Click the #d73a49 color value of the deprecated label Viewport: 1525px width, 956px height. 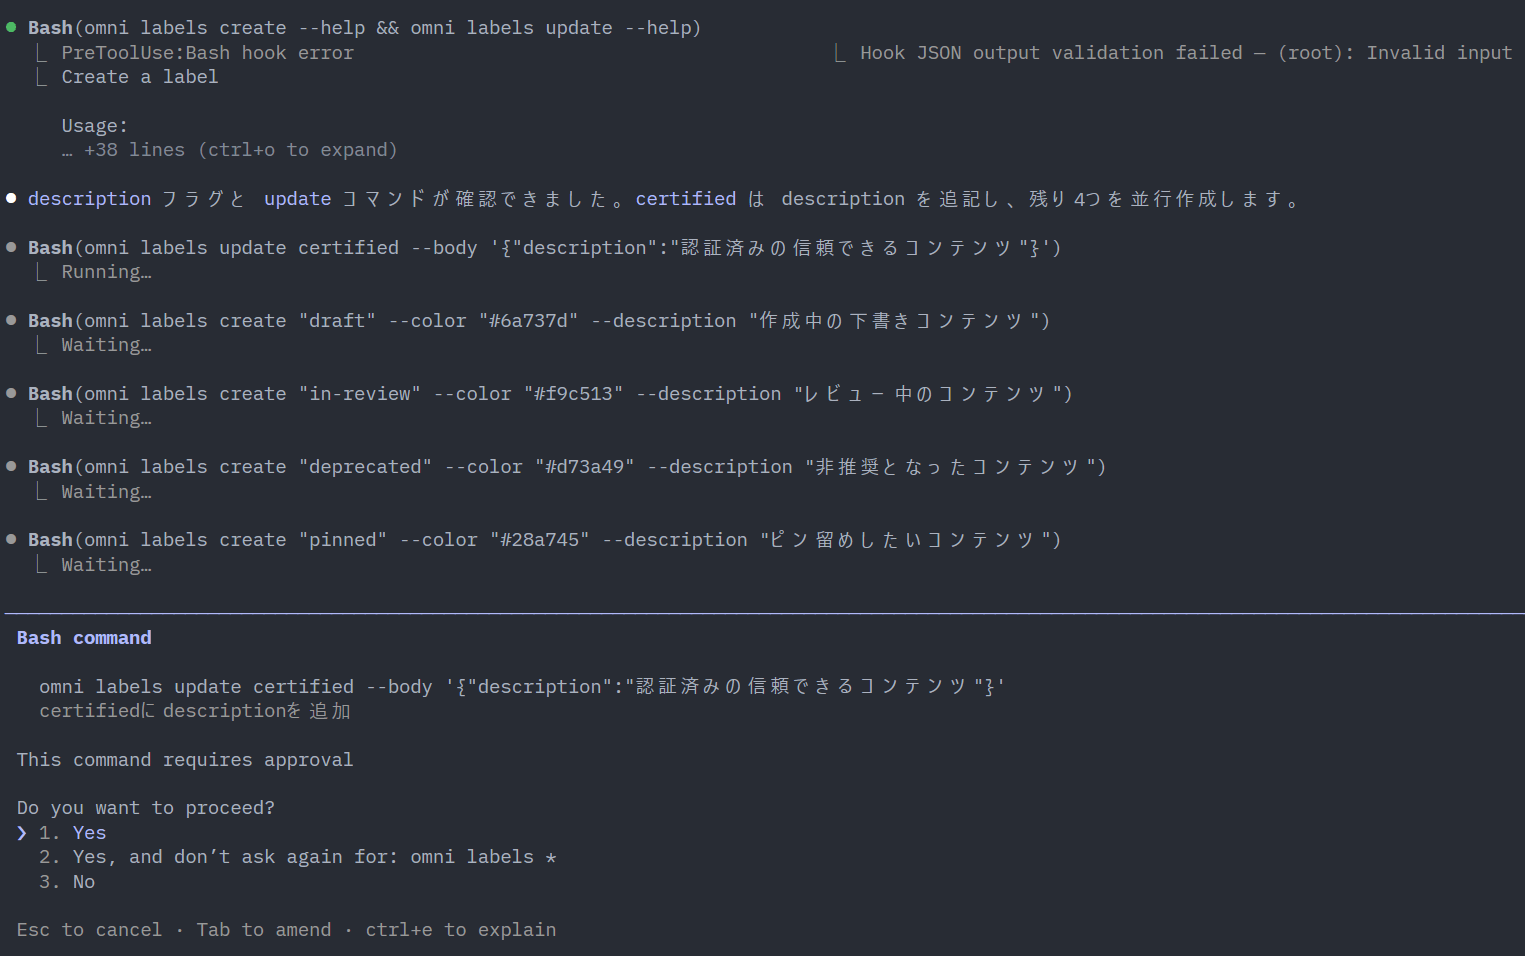[585, 467]
